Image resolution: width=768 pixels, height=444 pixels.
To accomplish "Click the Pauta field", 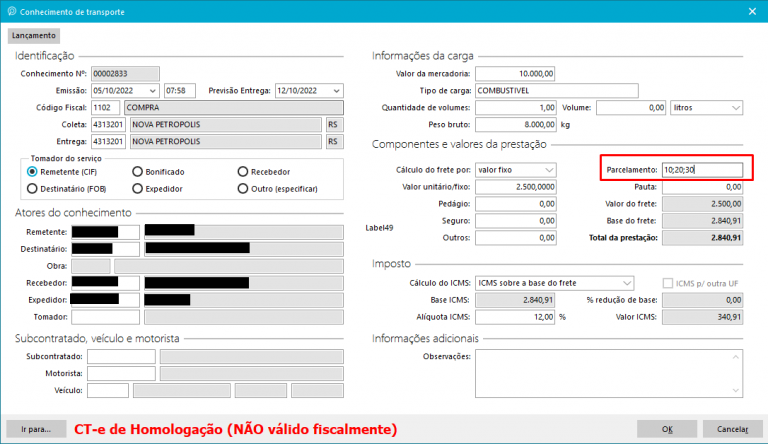I will click(x=702, y=187).
